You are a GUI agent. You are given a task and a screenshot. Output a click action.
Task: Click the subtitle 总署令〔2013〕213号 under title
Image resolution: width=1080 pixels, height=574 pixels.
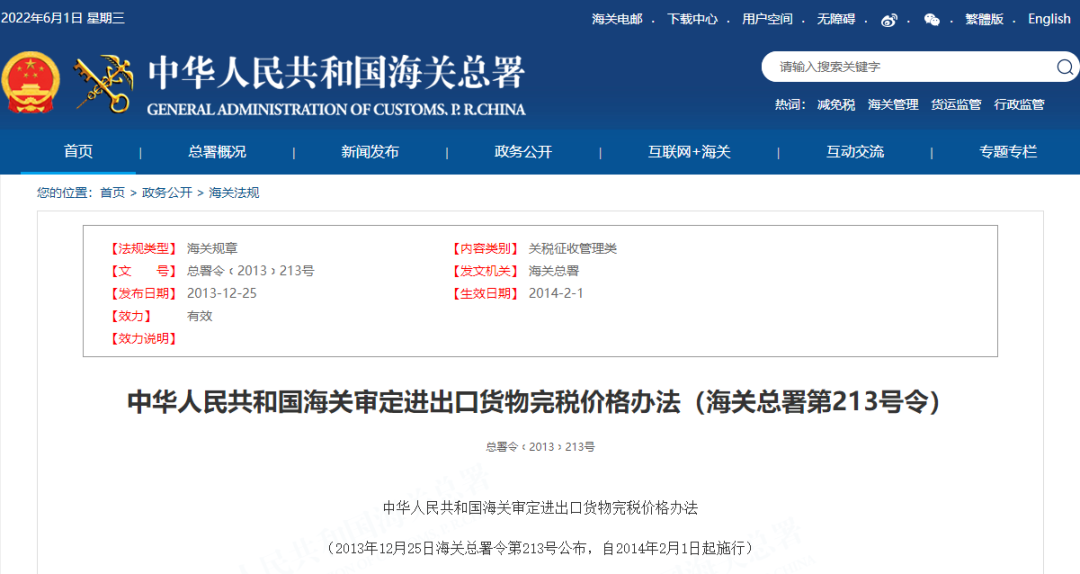tap(540, 447)
